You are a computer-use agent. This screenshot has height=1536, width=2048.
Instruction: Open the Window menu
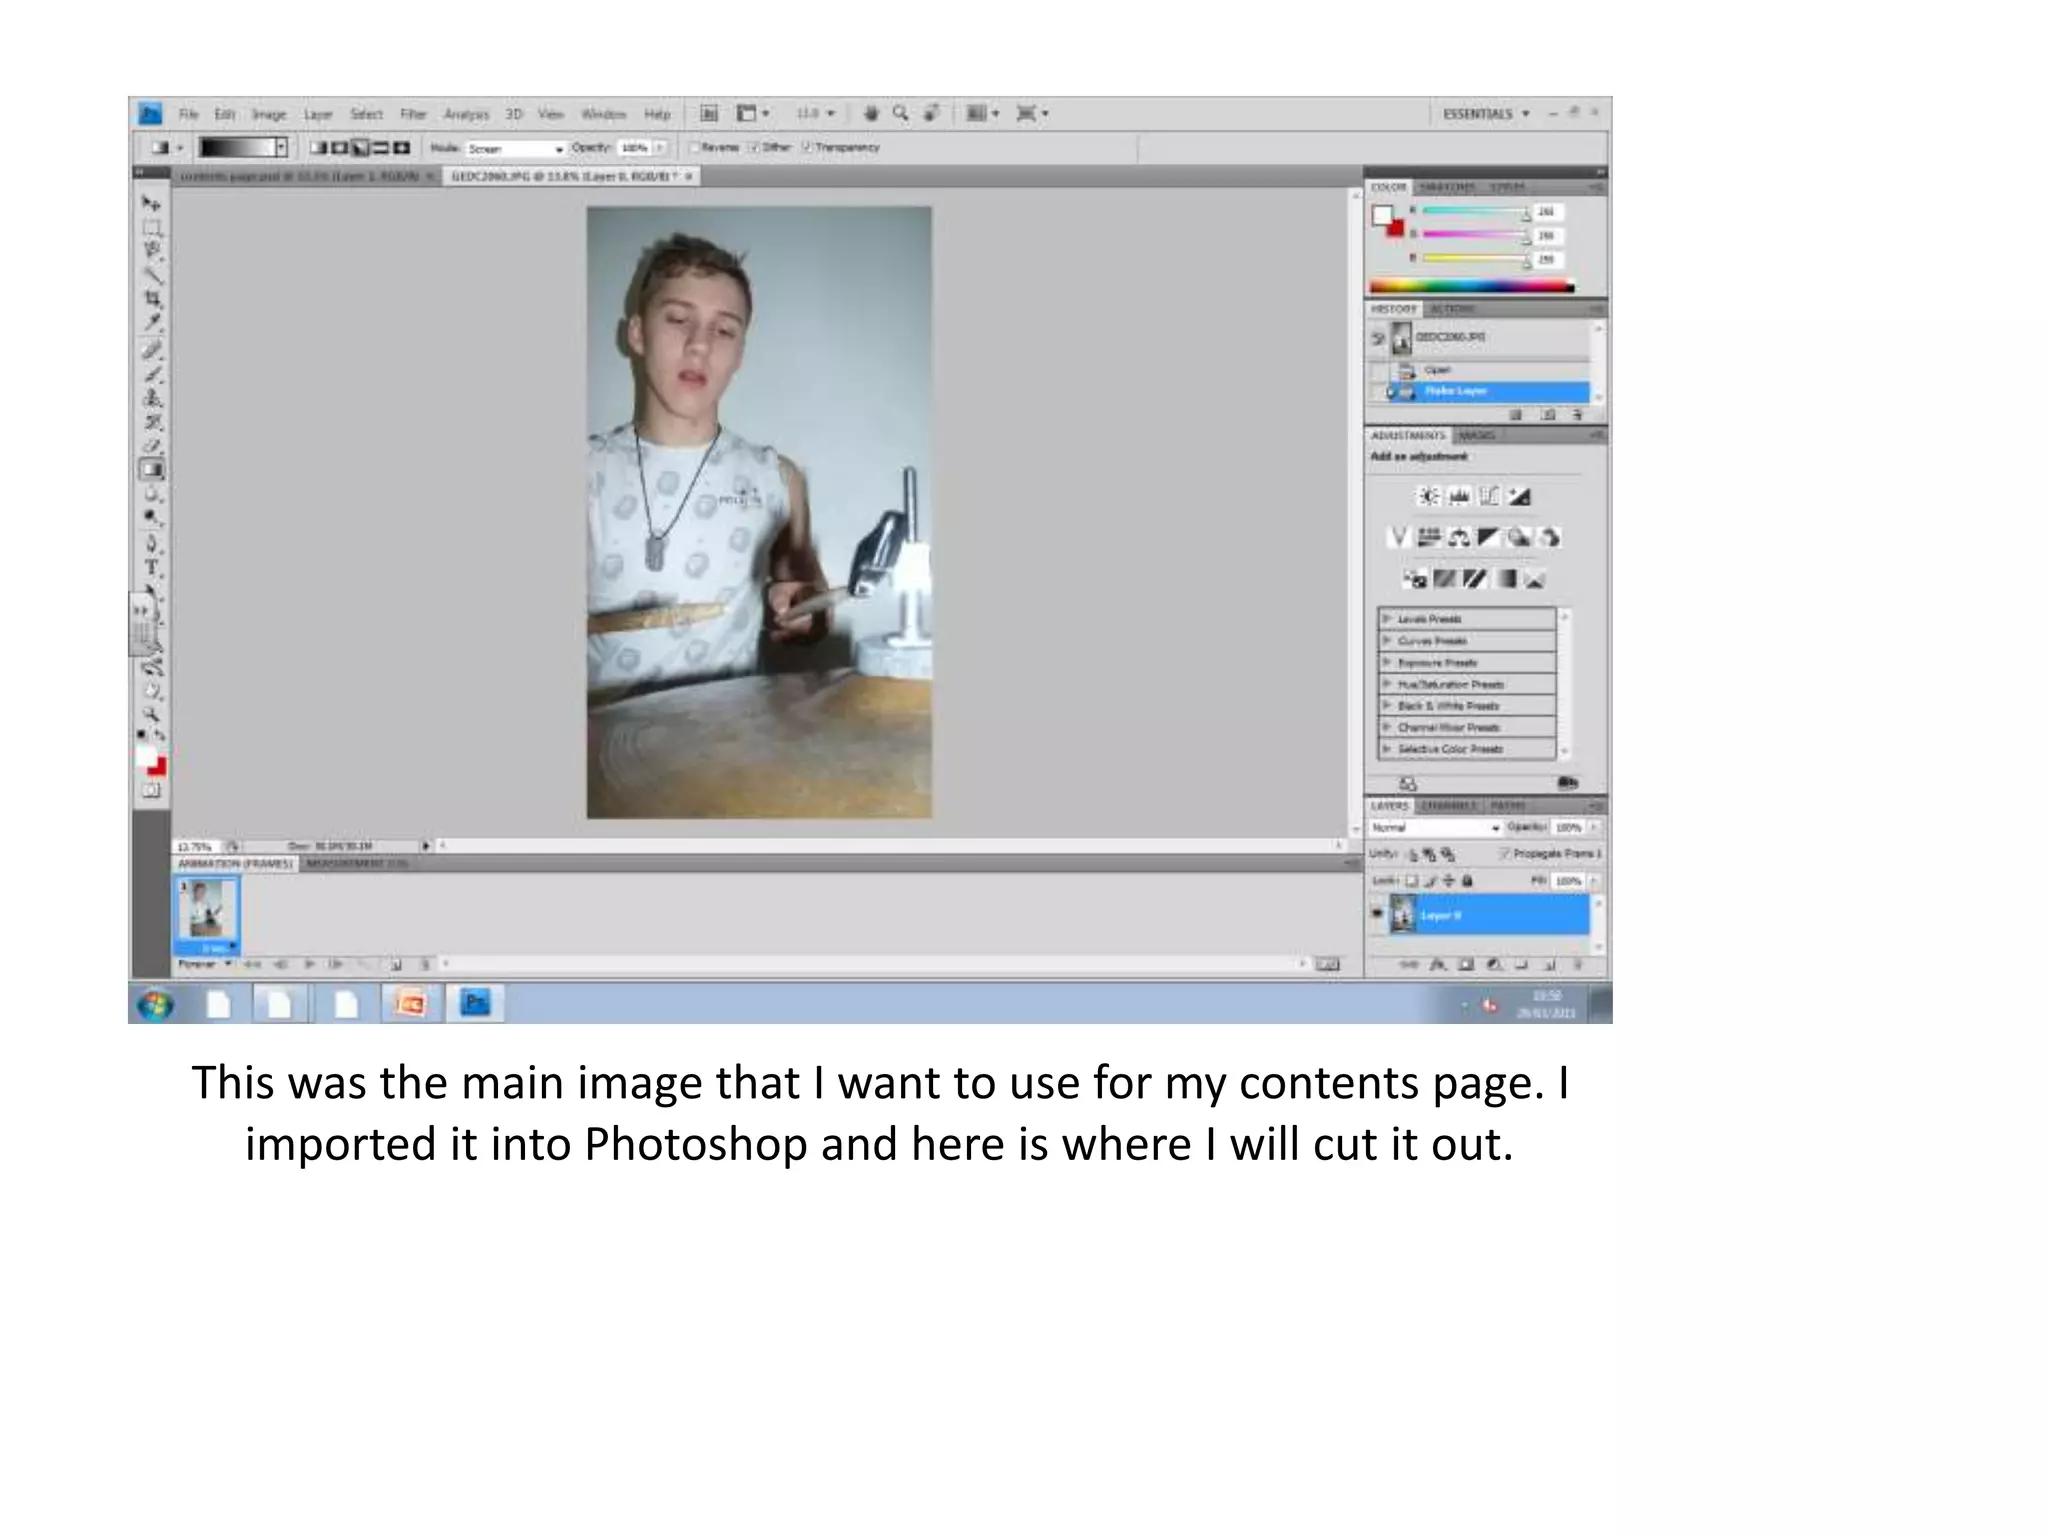tap(603, 114)
